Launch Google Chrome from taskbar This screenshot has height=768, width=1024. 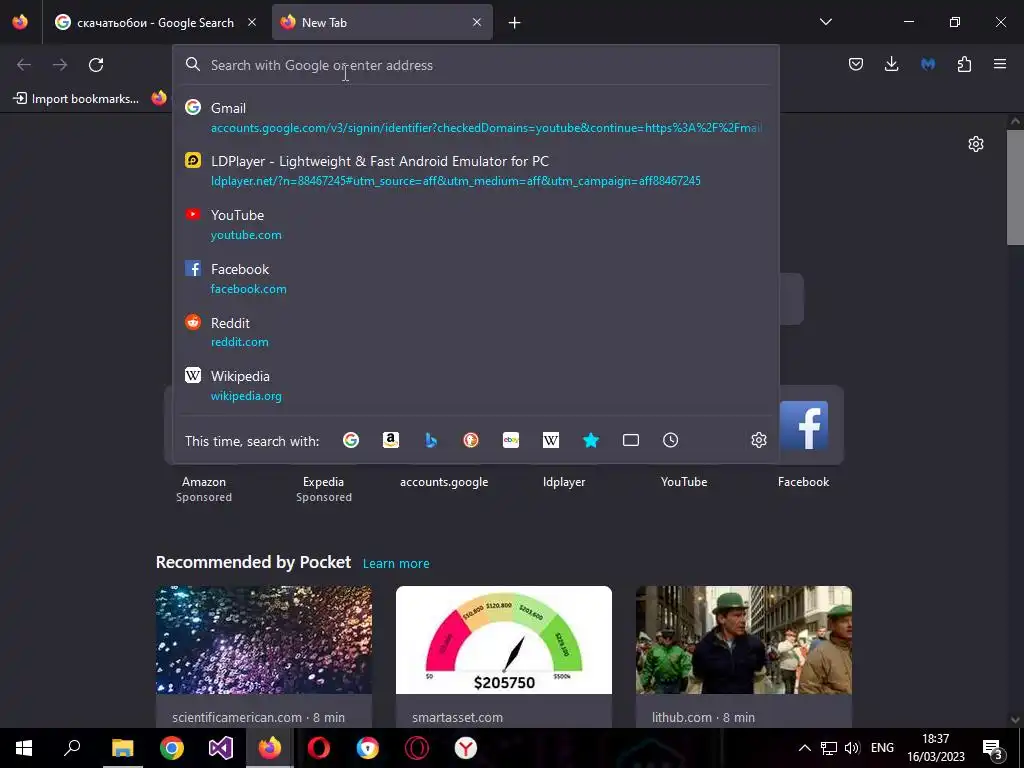[172, 748]
